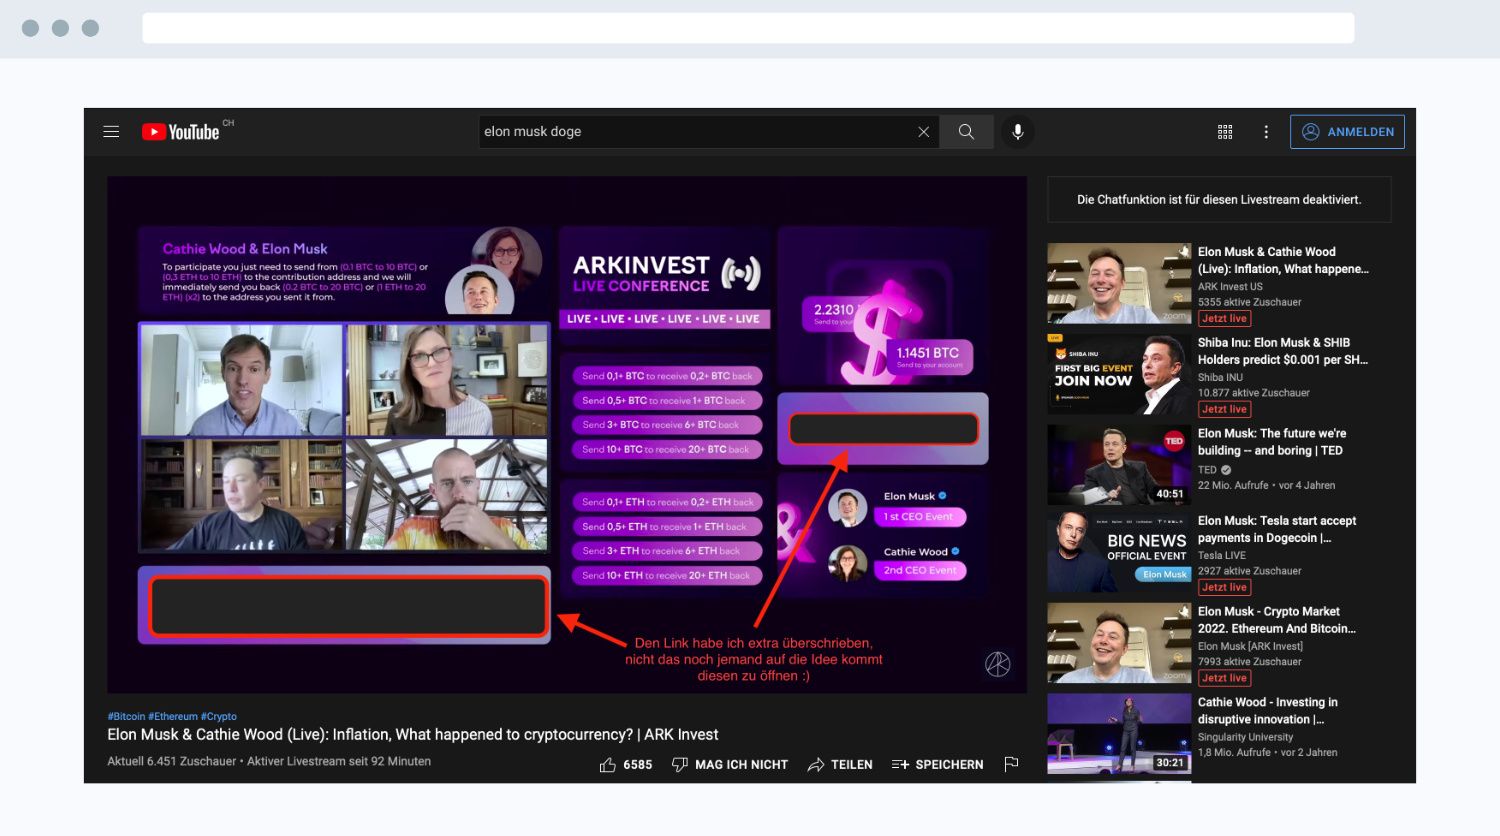Click the ANMELDEN sign-in button
Screen dimensions: 1500x836
coord(1347,132)
